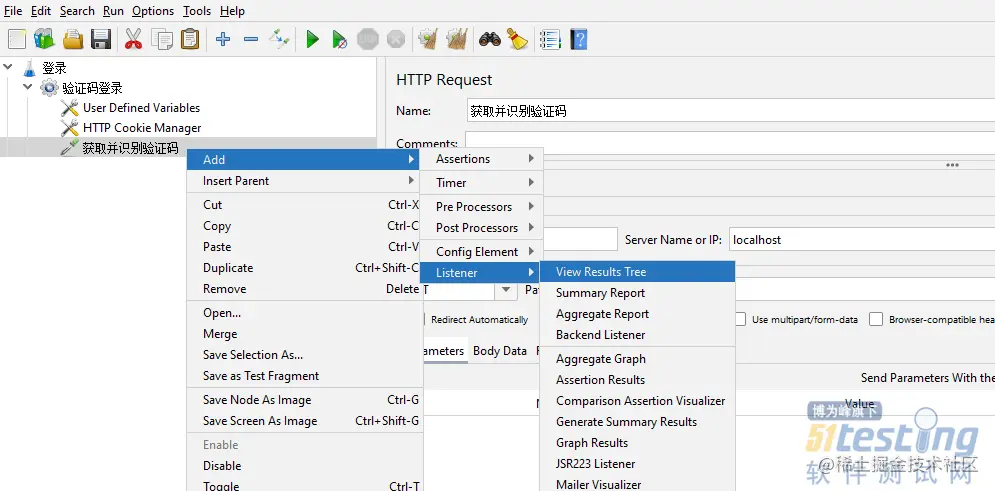Open the Function Helper list icon
This screenshot has height=491, width=995.
coord(550,39)
